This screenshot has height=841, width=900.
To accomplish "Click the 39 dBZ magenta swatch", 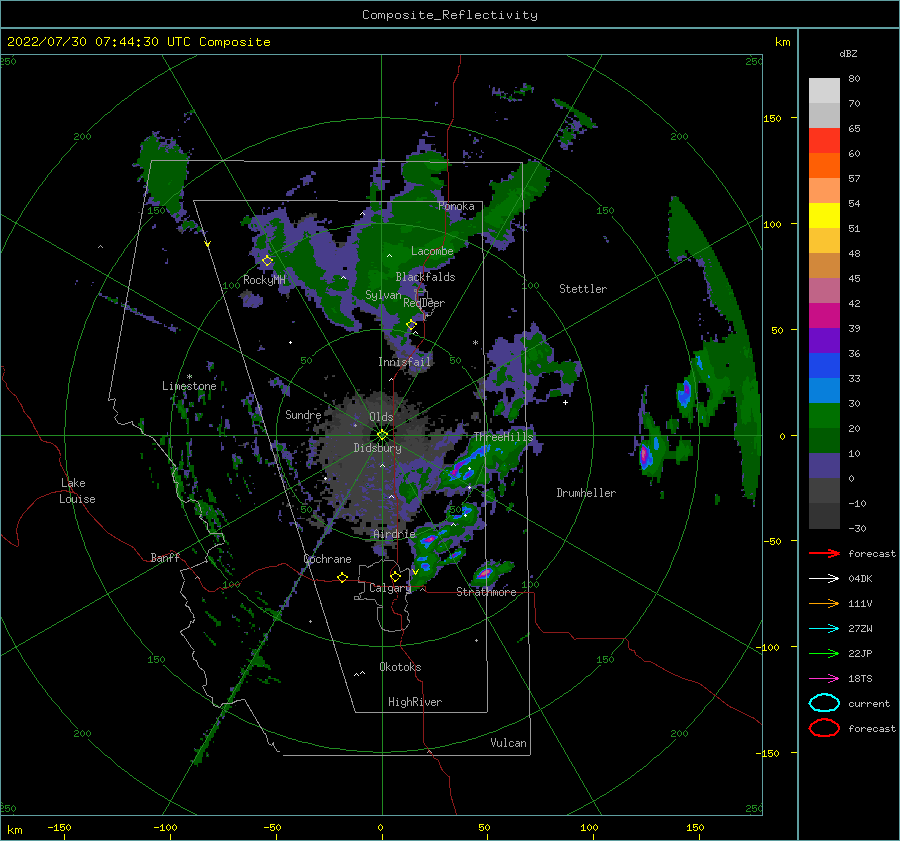I will click(x=824, y=315).
